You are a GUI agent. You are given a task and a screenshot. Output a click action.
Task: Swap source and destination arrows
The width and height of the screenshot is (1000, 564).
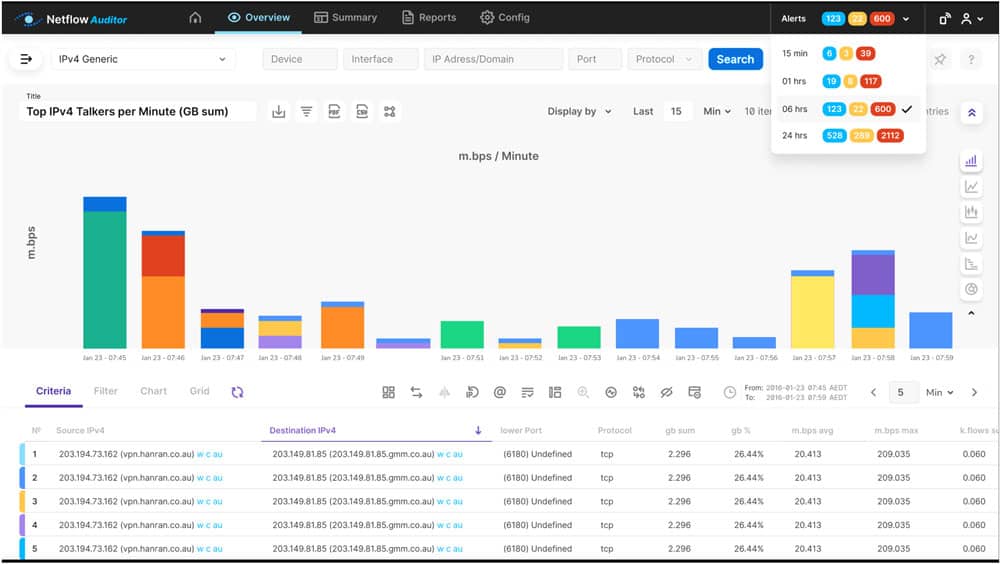click(416, 392)
